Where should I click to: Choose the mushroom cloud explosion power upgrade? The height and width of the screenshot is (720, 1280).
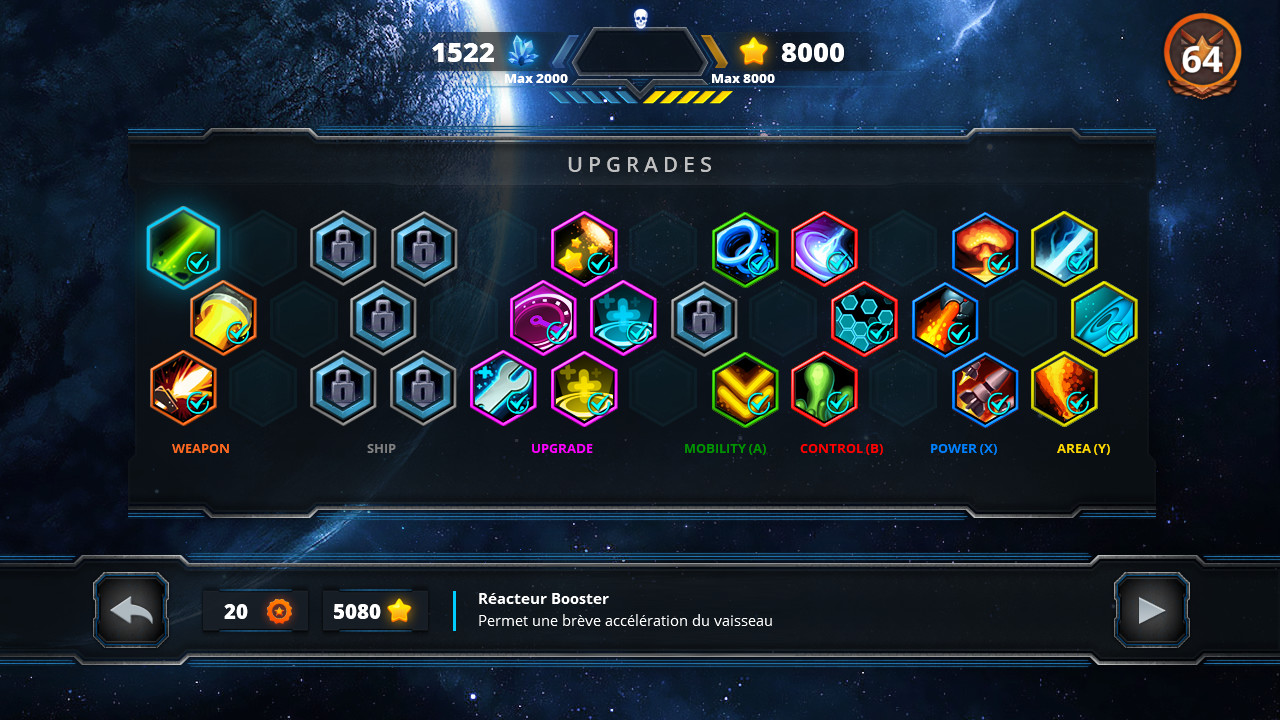click(985, 249)
